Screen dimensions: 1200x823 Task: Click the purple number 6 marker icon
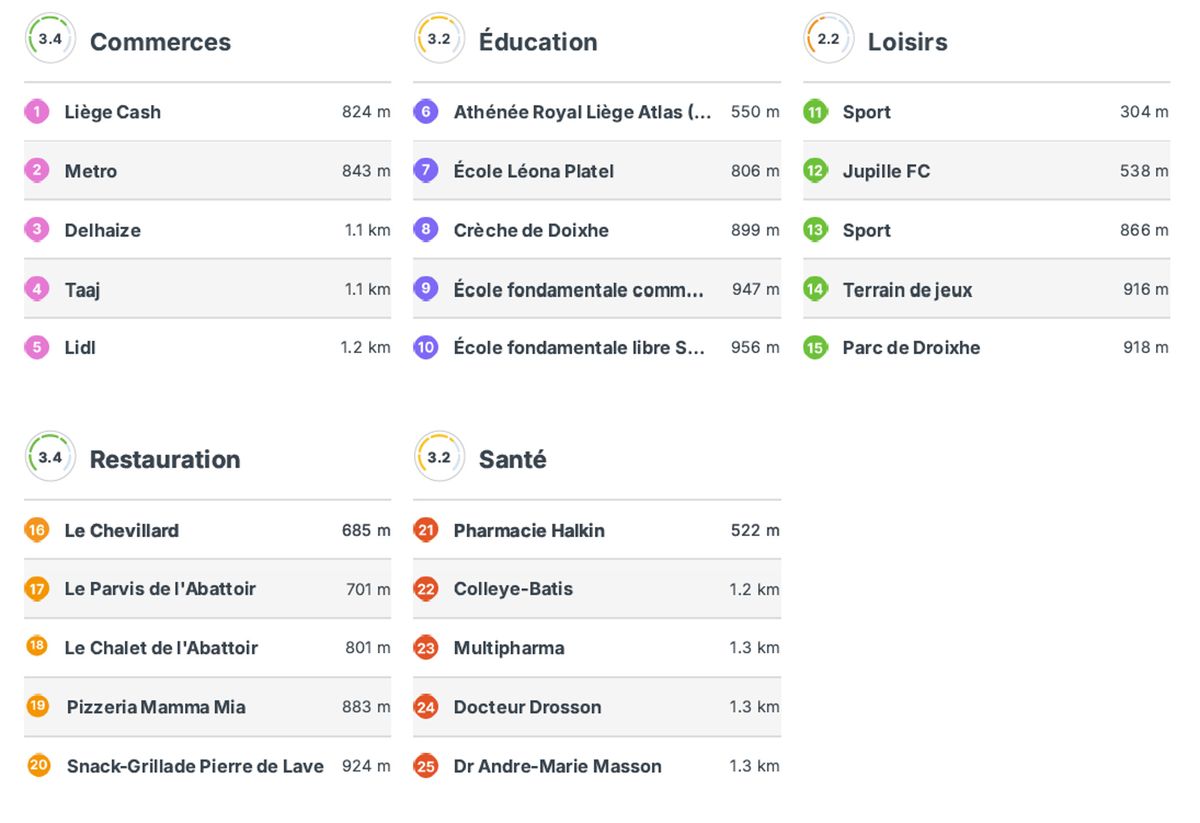point(426,112)
